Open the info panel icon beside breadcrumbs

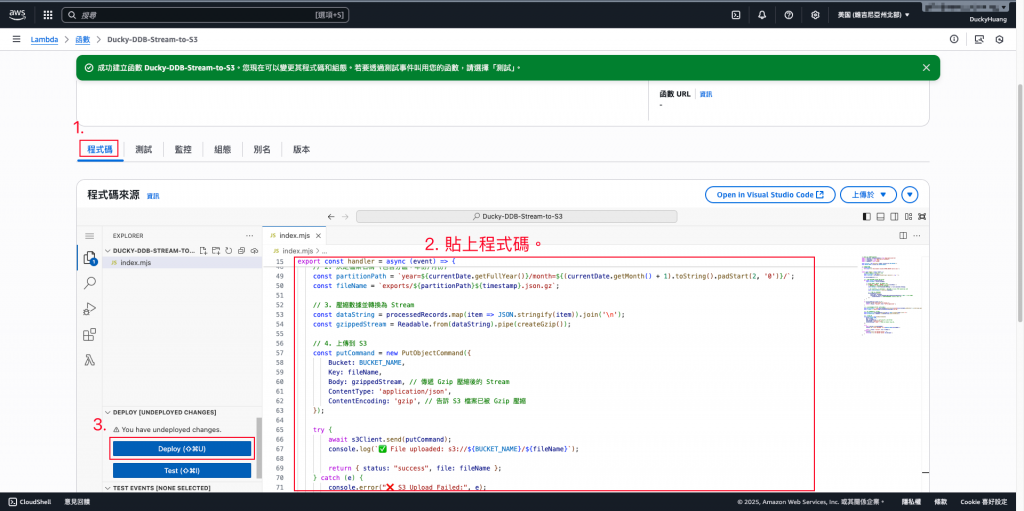(x=954, y=39)
